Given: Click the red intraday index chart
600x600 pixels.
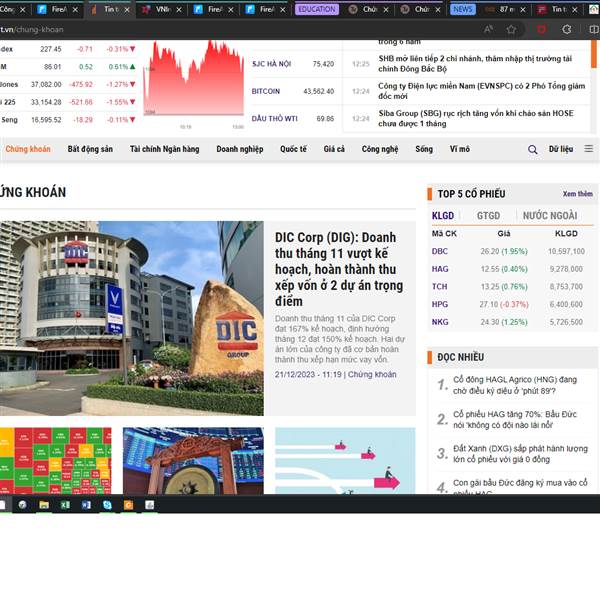Looking at the screenshot, I should (194, 78).
